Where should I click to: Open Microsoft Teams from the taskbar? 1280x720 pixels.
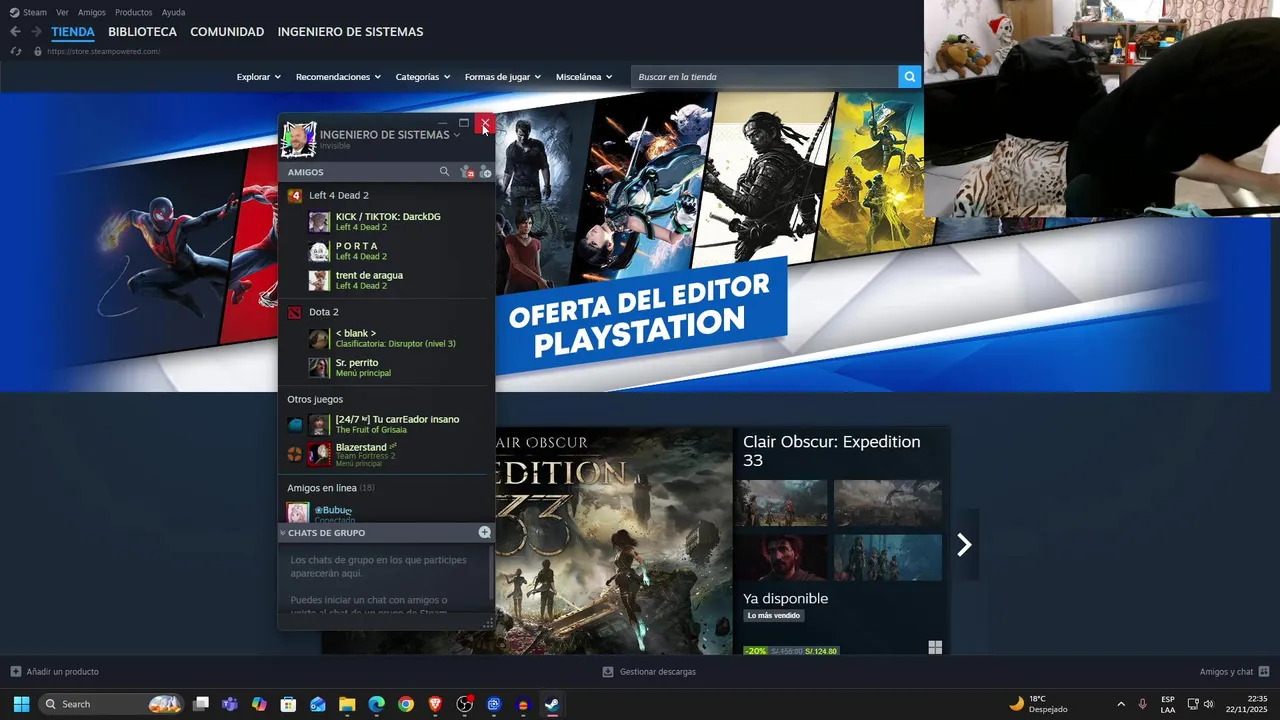click(230, 704)
